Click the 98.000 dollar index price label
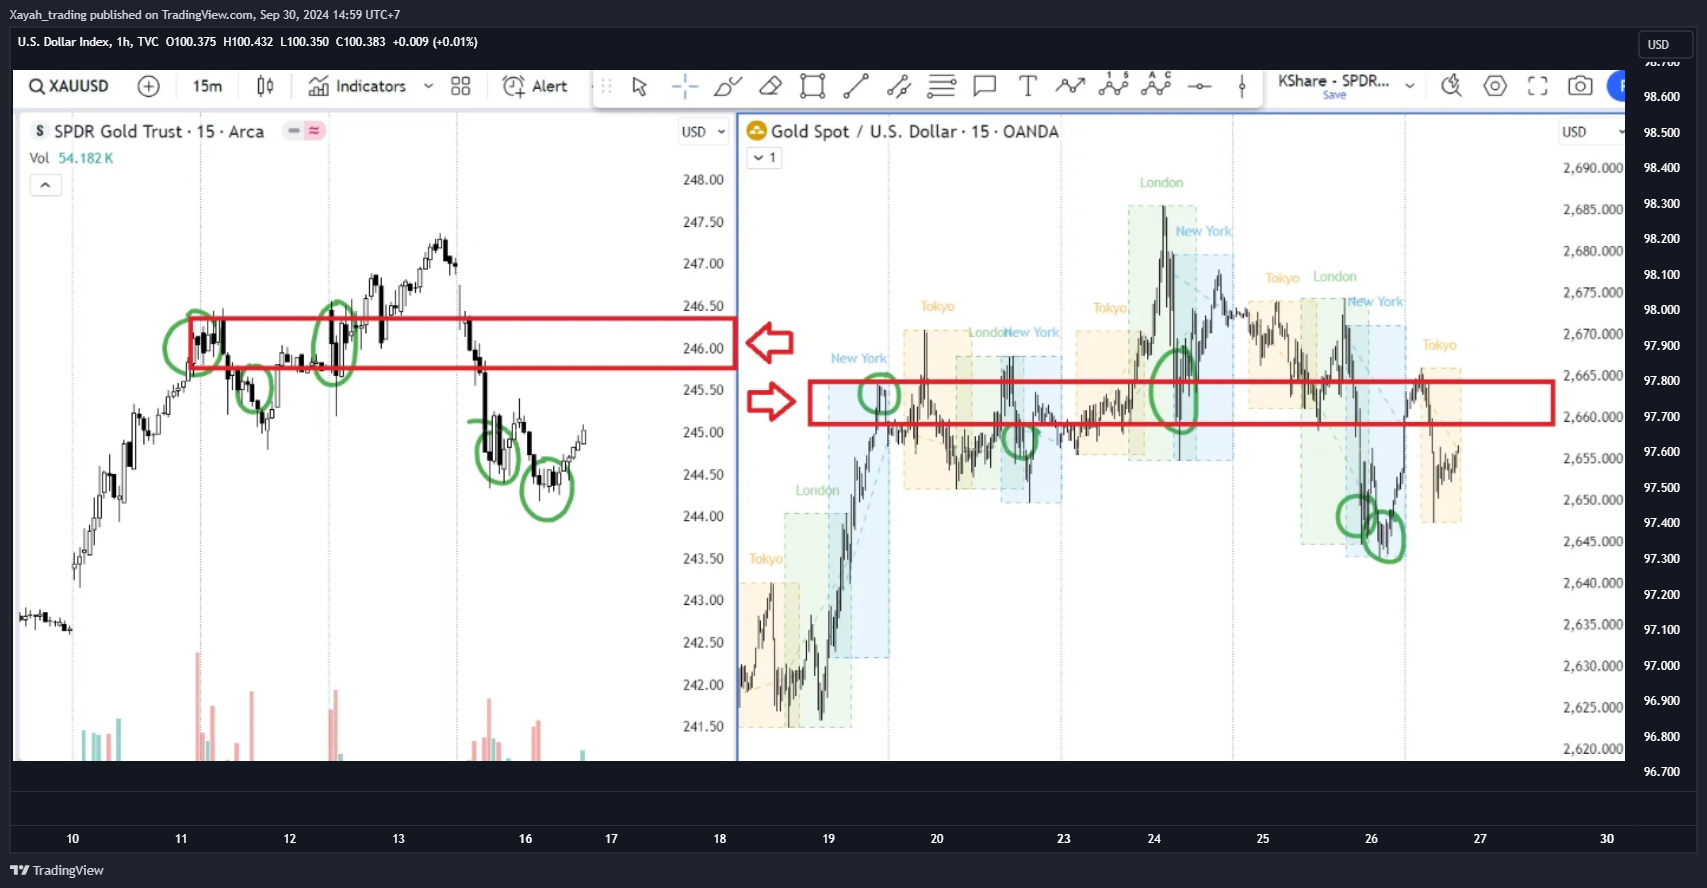 tap(1662, 310)
